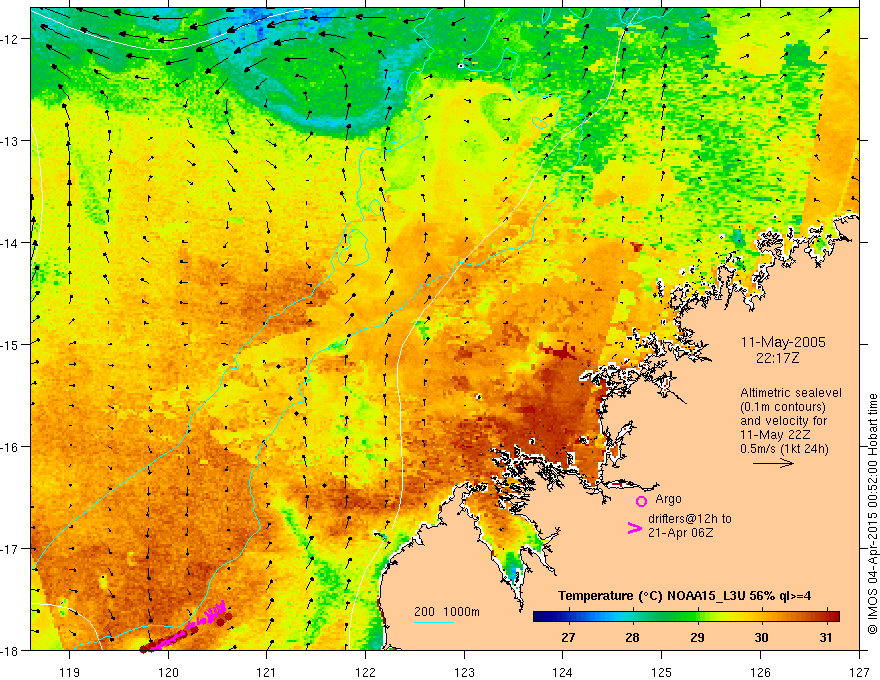Click the 'Altimetric sealevel' label
Image resolution: width=880 pixels, height=680 pixels.
tap(791, 393)
